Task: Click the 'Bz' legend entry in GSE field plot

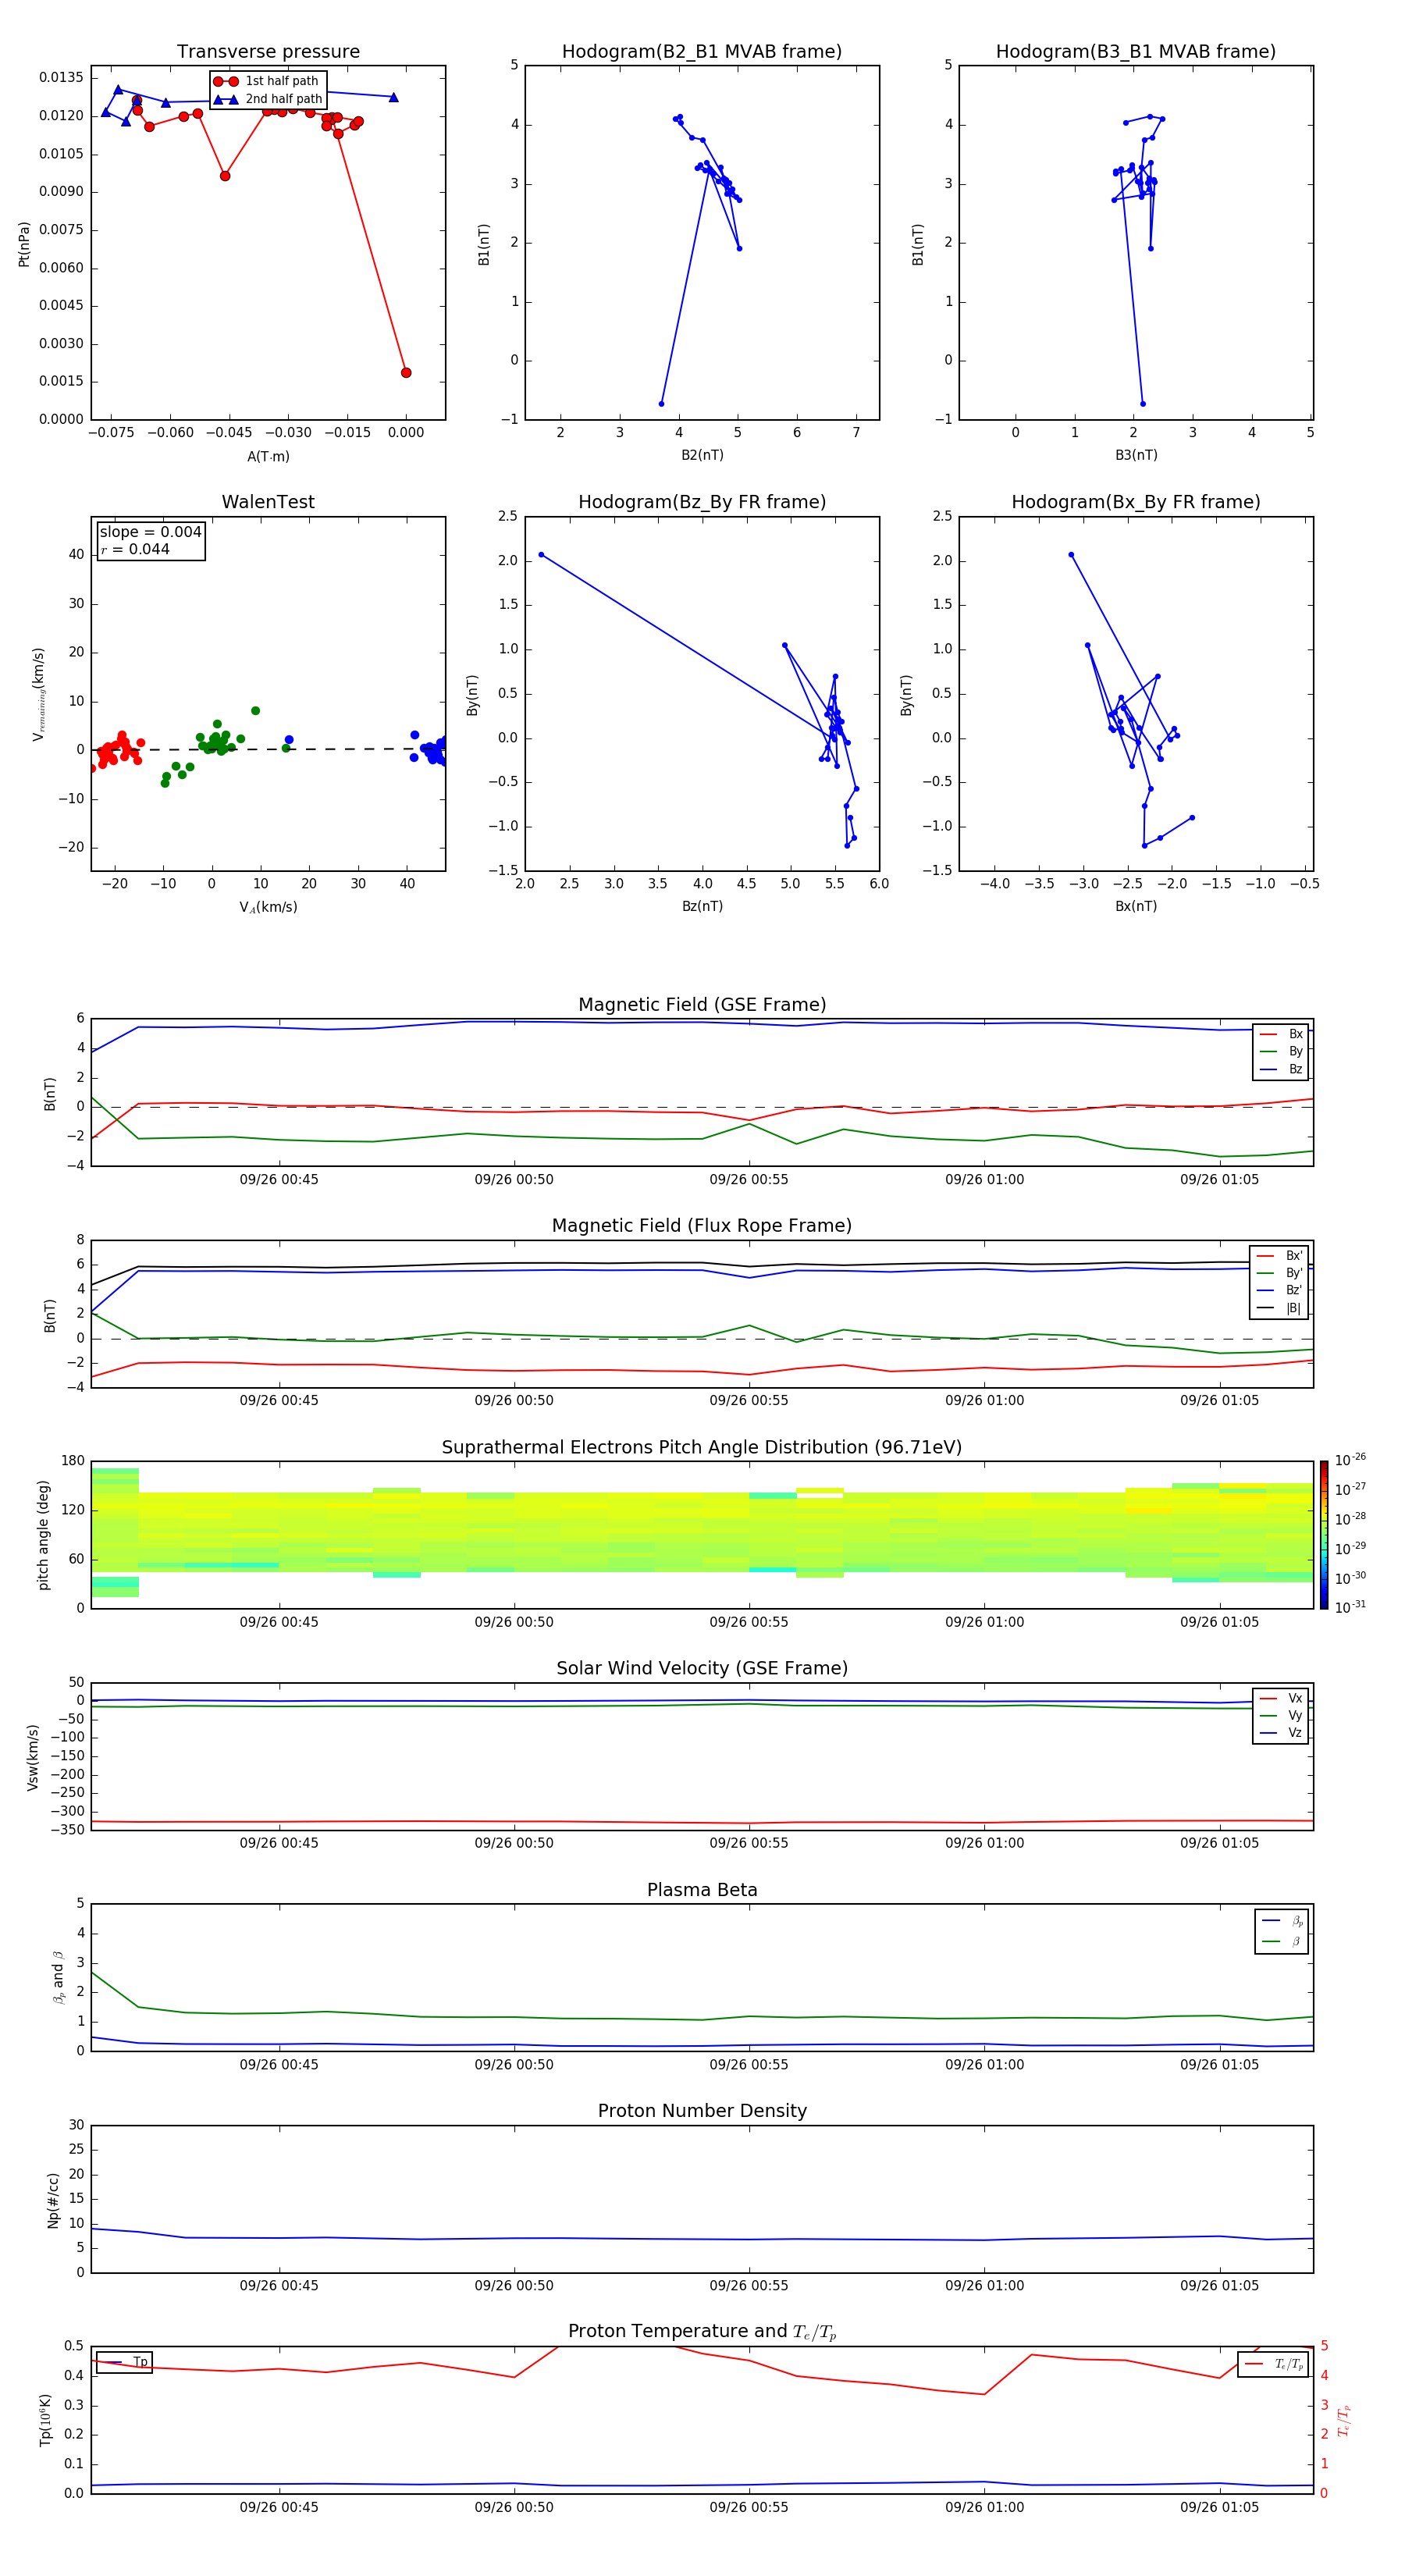Action: pos(1281,1069)
